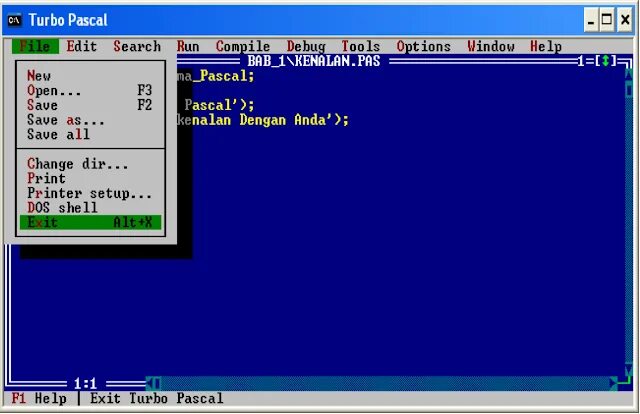Open the Tools menu

360,46
